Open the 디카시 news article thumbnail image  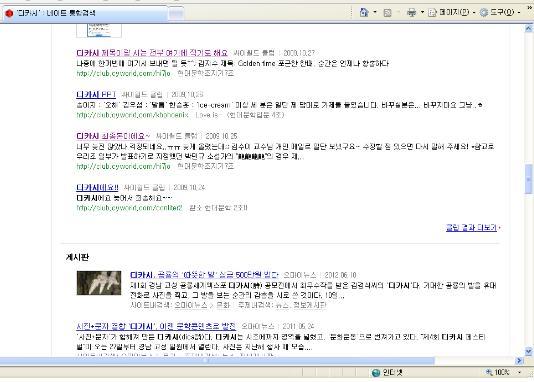(99, 283)
